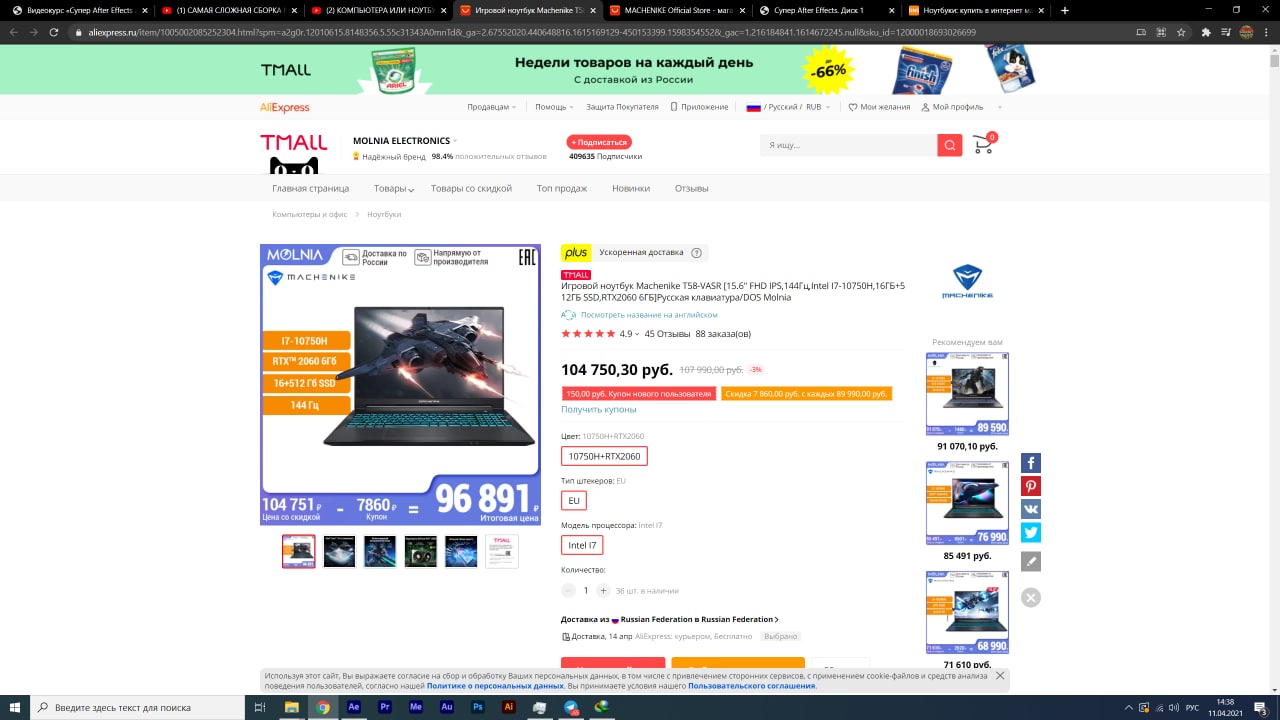Launch After Effects from taskbar
The height and width of the screenshot is (720, 1280).
pyautogui.click(x=354, y=707)
